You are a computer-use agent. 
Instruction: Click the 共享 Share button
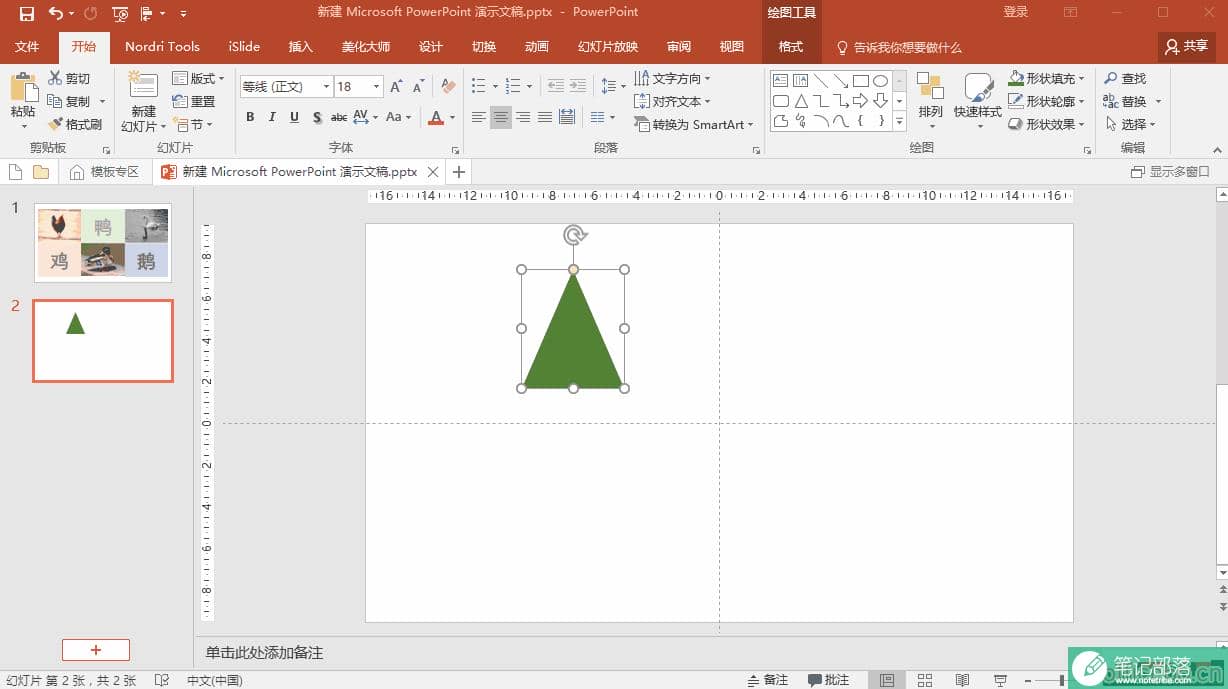pyautogui.click(x=1187, y=46)
